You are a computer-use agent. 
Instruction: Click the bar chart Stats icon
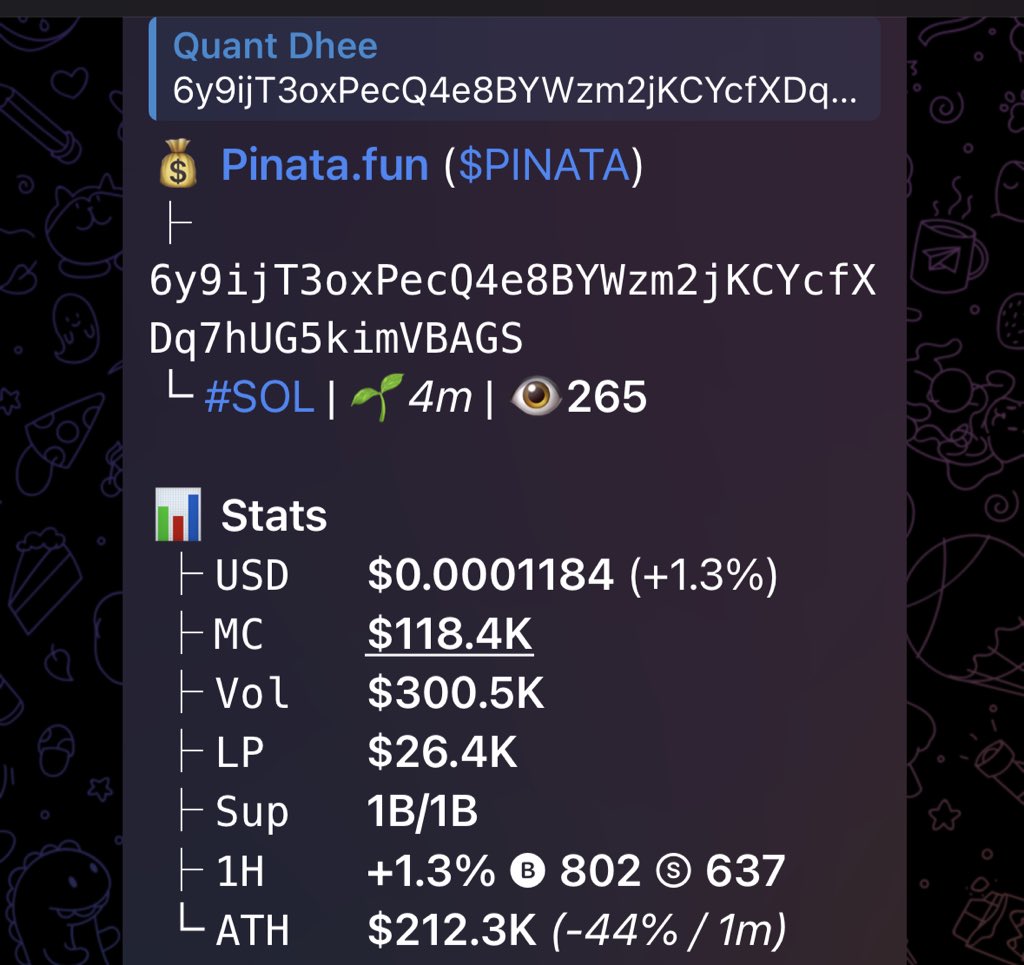178,514
